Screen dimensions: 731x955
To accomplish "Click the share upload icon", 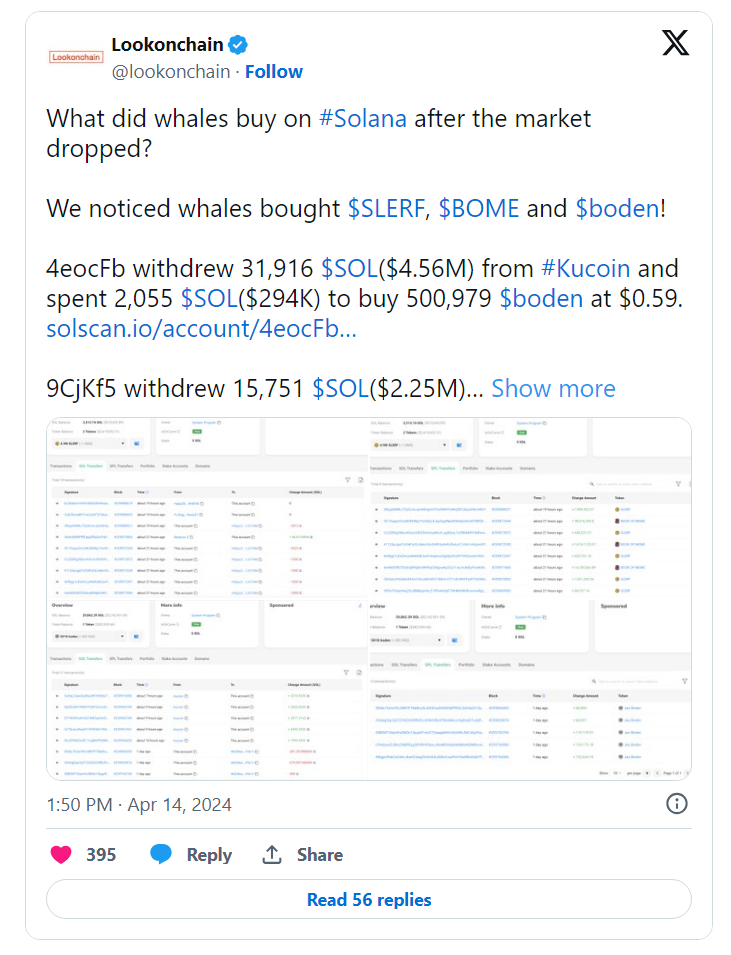I will coord(272,855).
